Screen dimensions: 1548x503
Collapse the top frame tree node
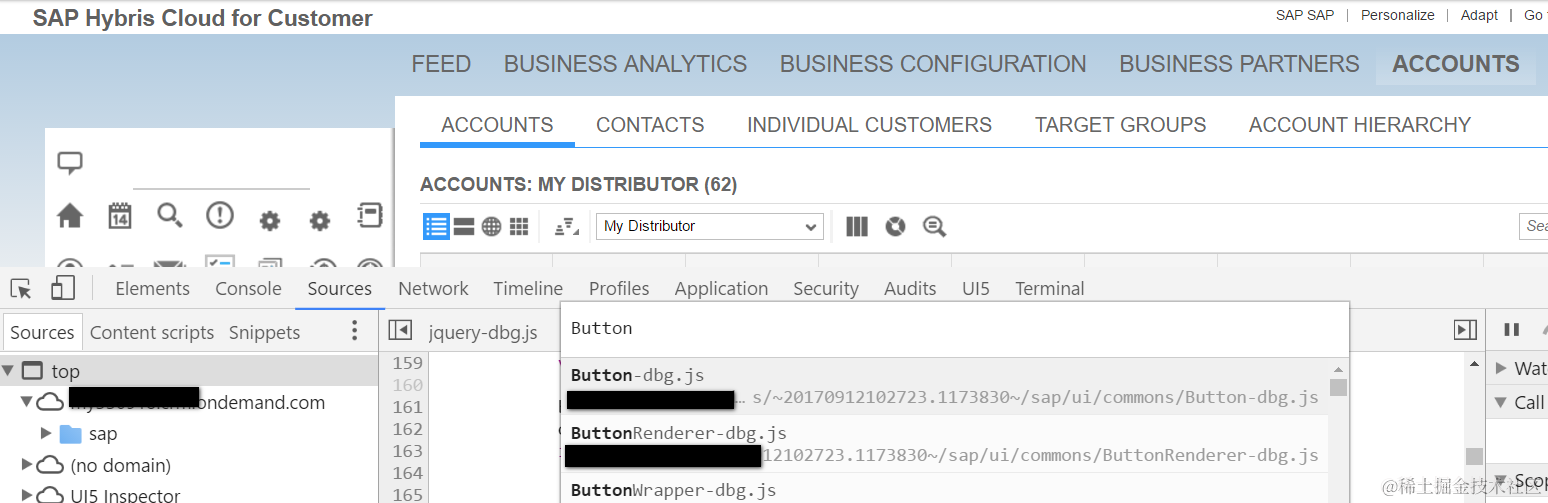(9, 372)
